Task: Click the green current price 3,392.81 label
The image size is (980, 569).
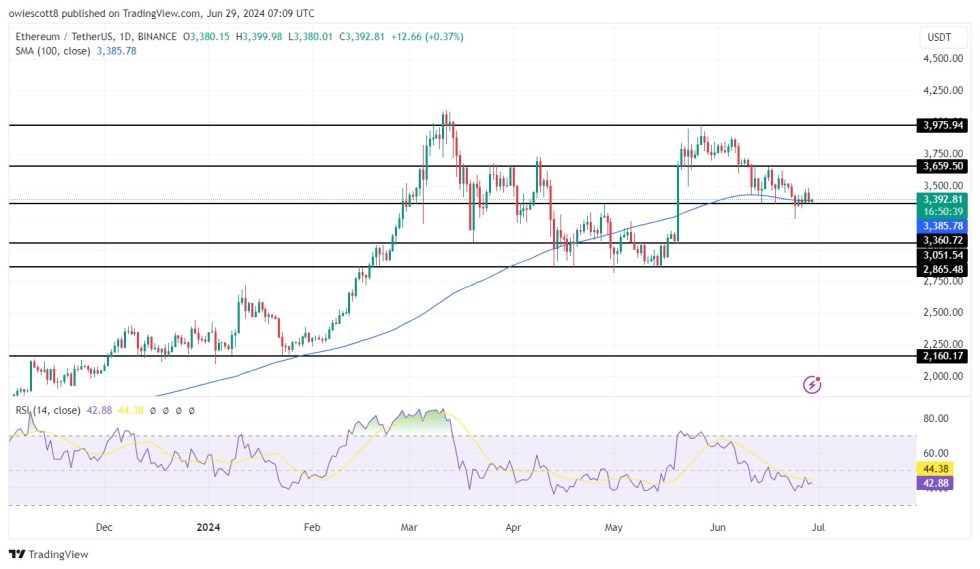Action: click(x=940, y=199)
